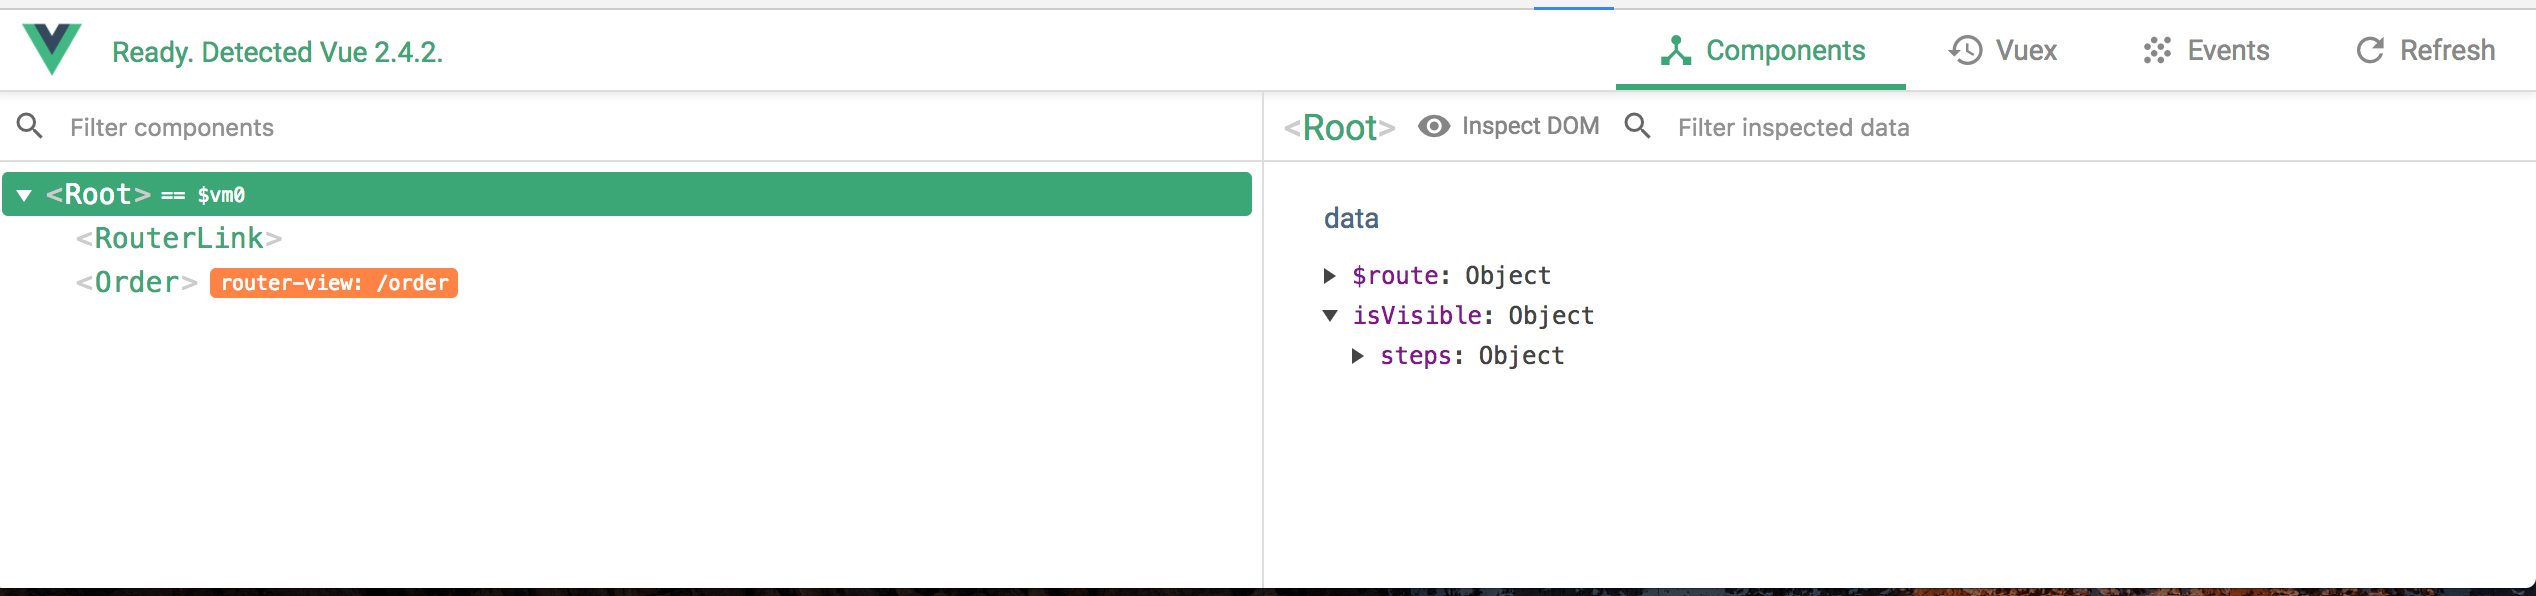Screen dimensions: 2536x596
Task: Select the RouterLink component
Action: [x=179, y=239]
